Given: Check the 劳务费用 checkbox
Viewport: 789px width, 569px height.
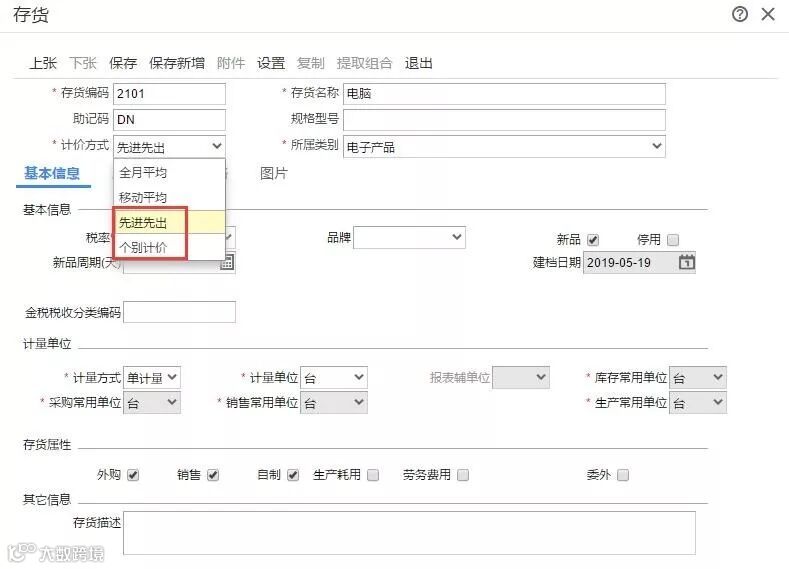Looking at the screenshot, I should coord(463,475).
